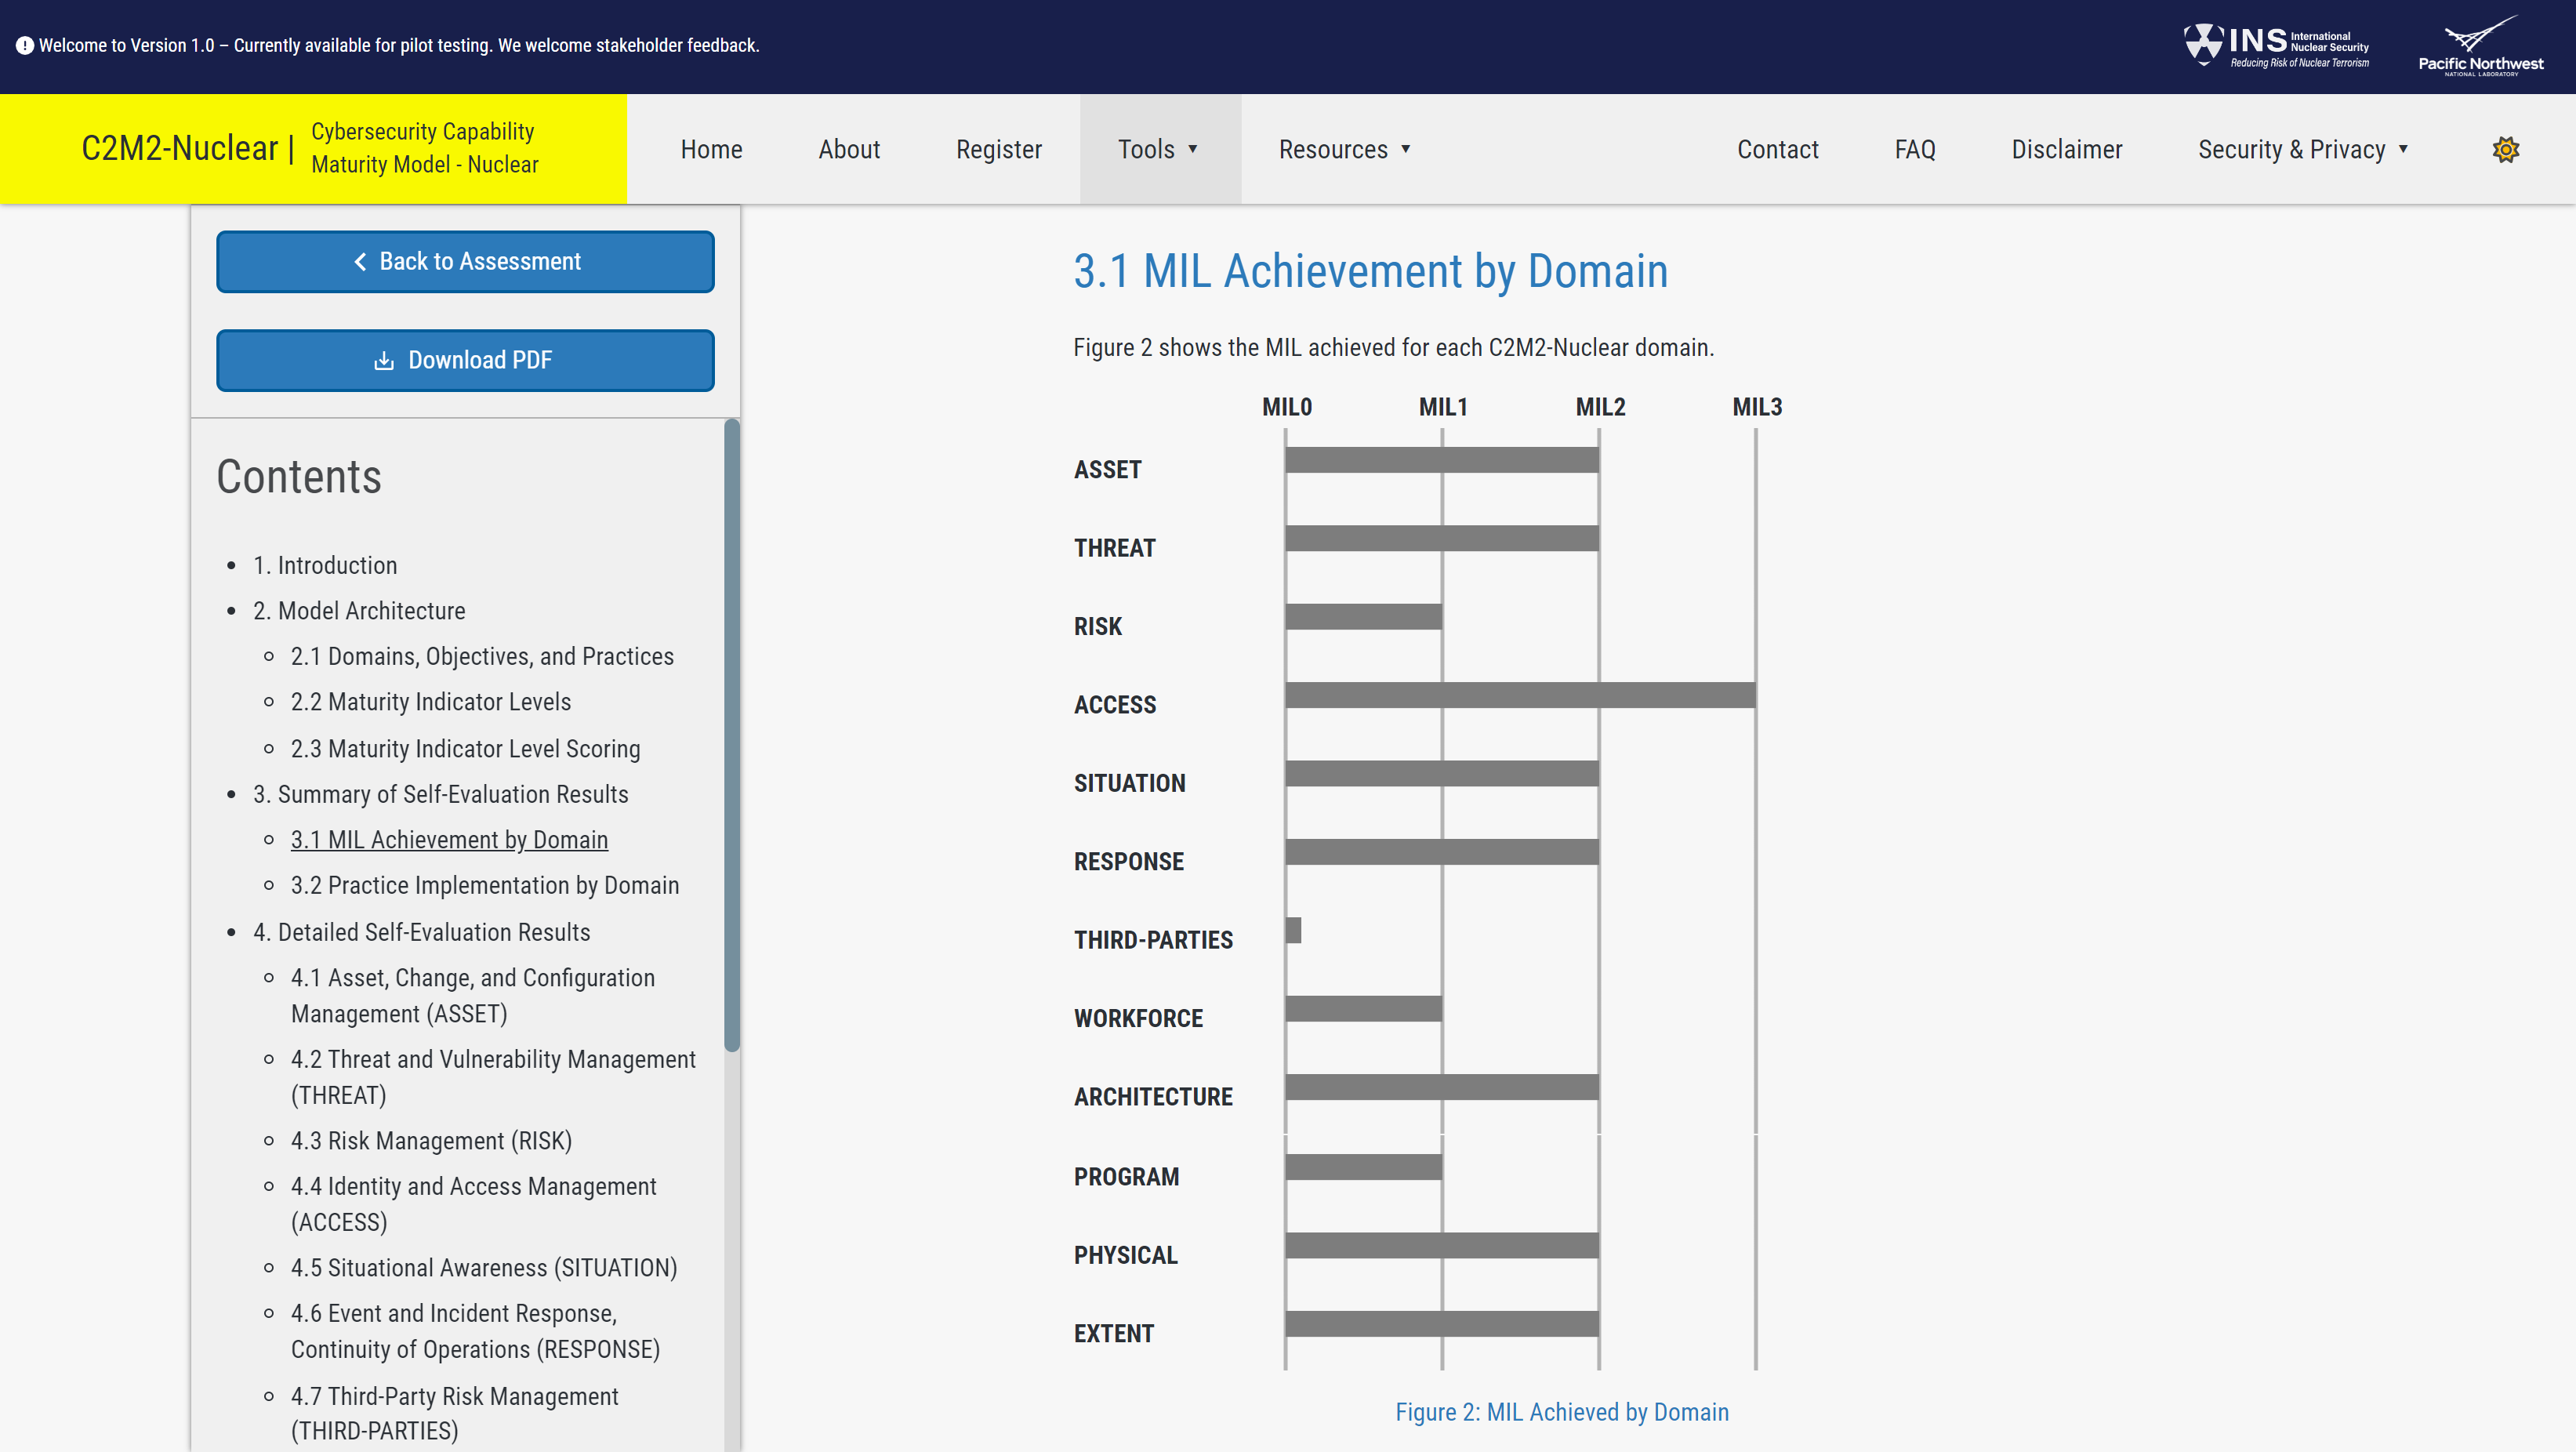Image resolution: width=2576 pixels, height=1452 pixels.
Task: Open the Disclaimer page
Action: [2066, 149]
